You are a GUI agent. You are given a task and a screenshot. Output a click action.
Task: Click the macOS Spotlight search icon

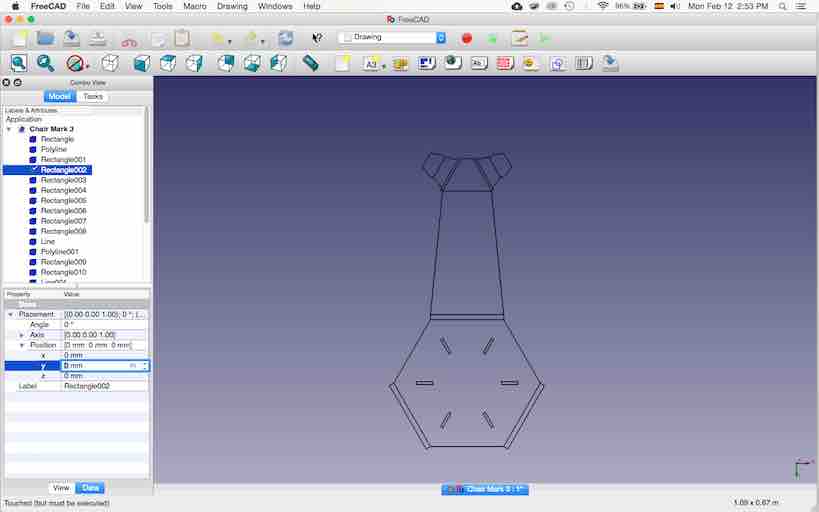coord(782,6)
